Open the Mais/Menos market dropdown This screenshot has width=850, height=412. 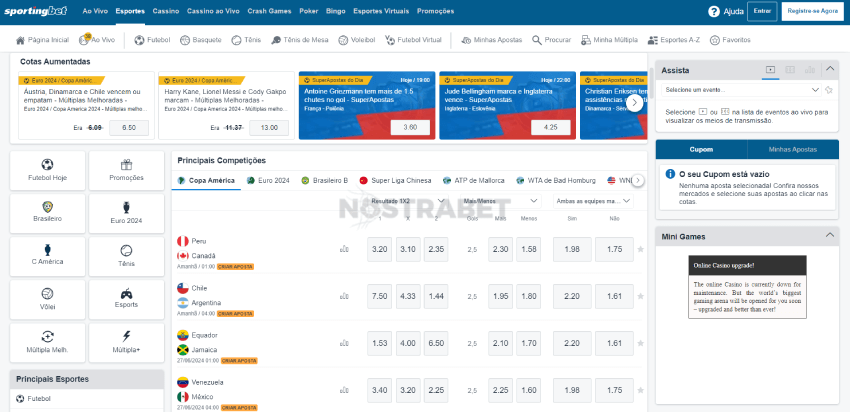[500, 201]
